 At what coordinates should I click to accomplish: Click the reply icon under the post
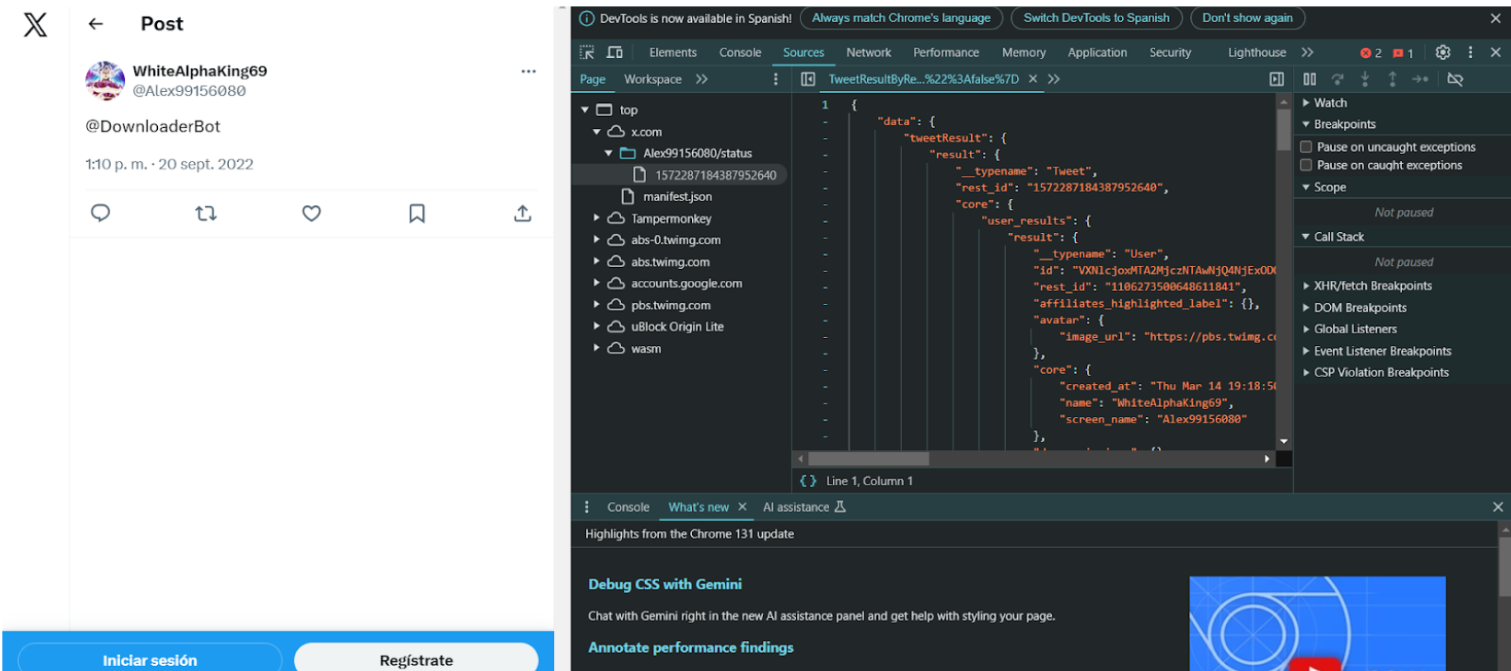100,213
